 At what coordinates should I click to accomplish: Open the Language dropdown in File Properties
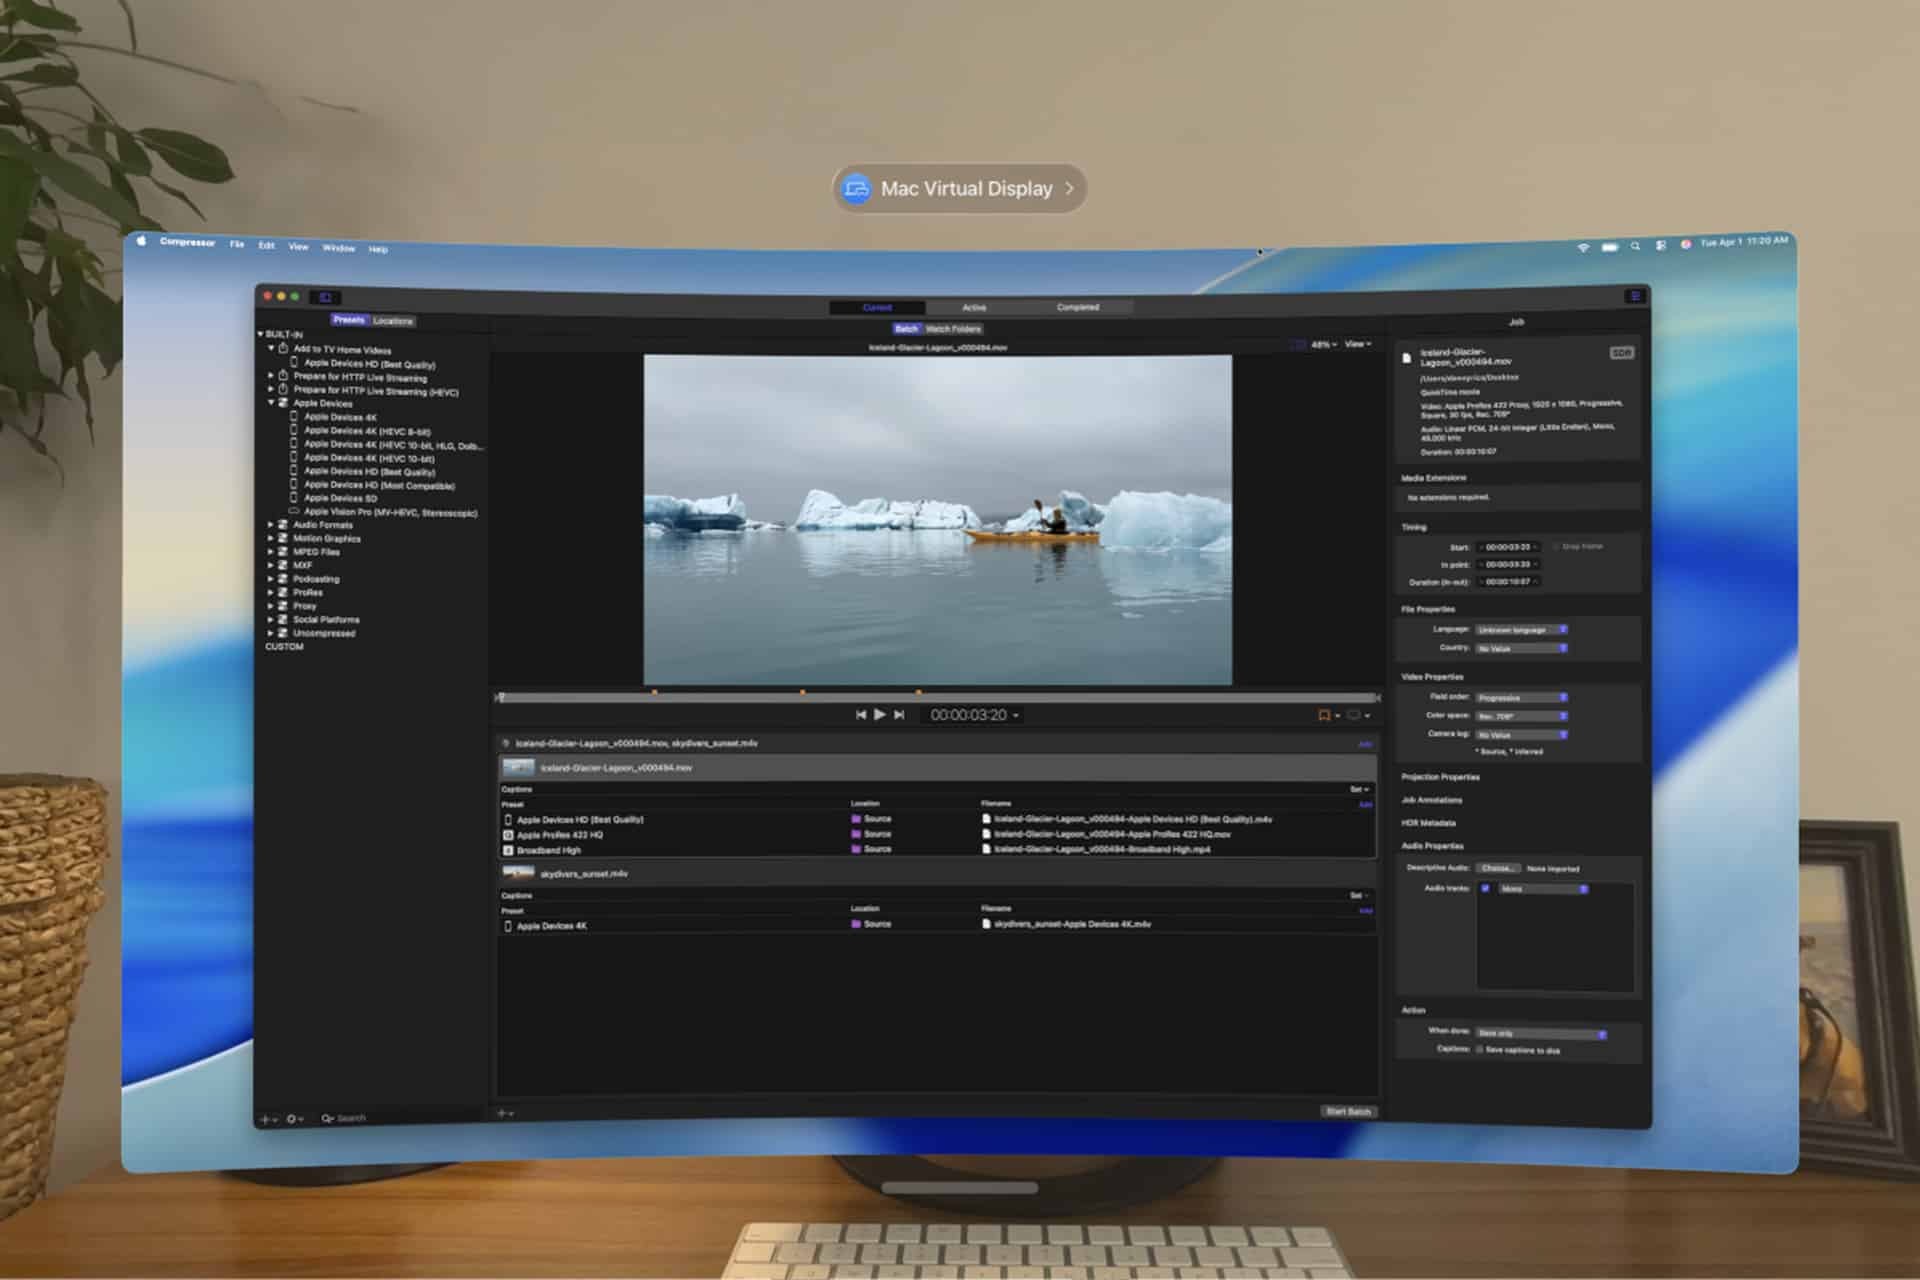pos(1522,630)
